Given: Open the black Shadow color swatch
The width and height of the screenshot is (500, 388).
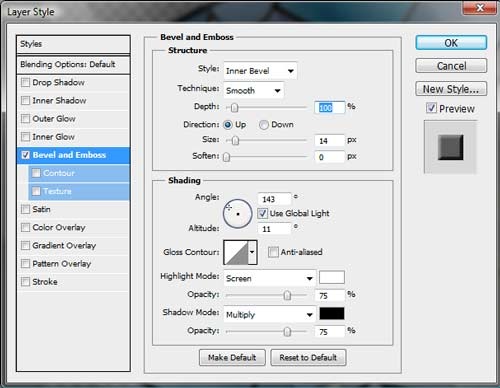Looking at the screenshot, I should pyautogui.click(x=332, y=313).
